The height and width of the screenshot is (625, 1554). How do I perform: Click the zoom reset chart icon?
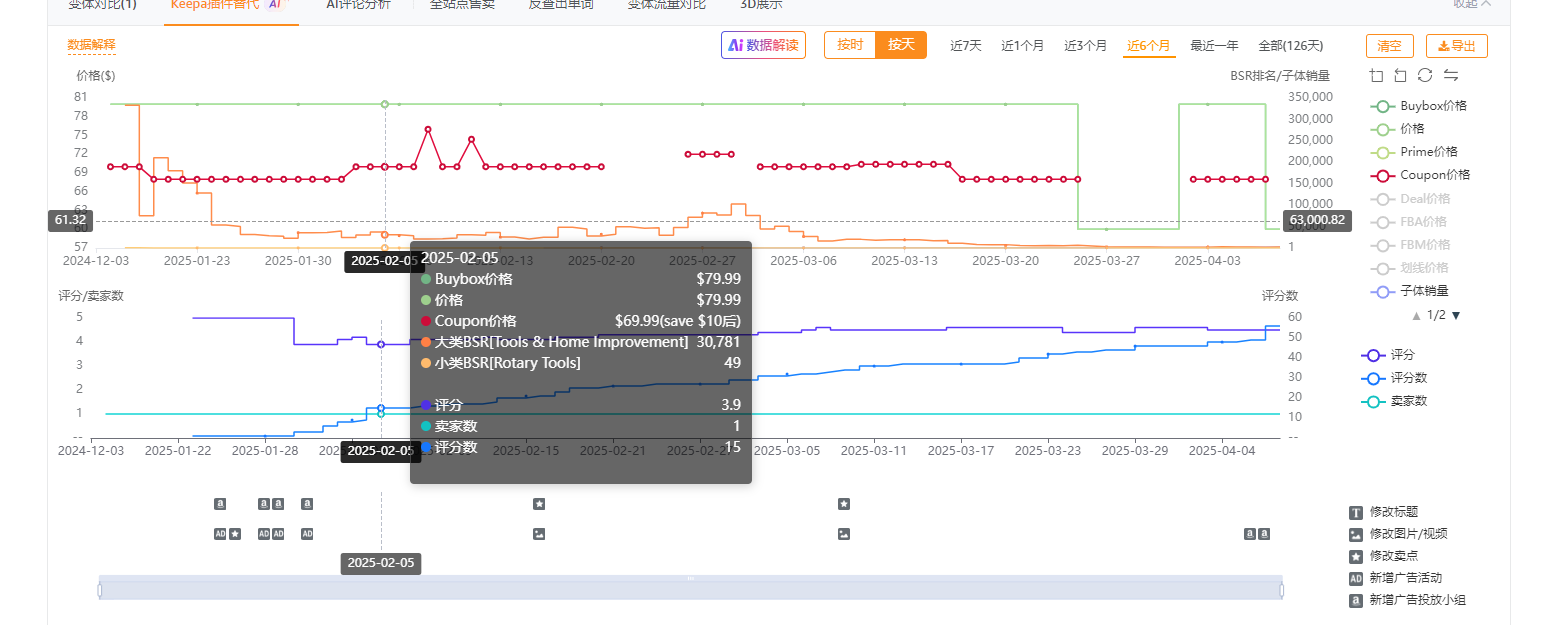coord(1400,75)
